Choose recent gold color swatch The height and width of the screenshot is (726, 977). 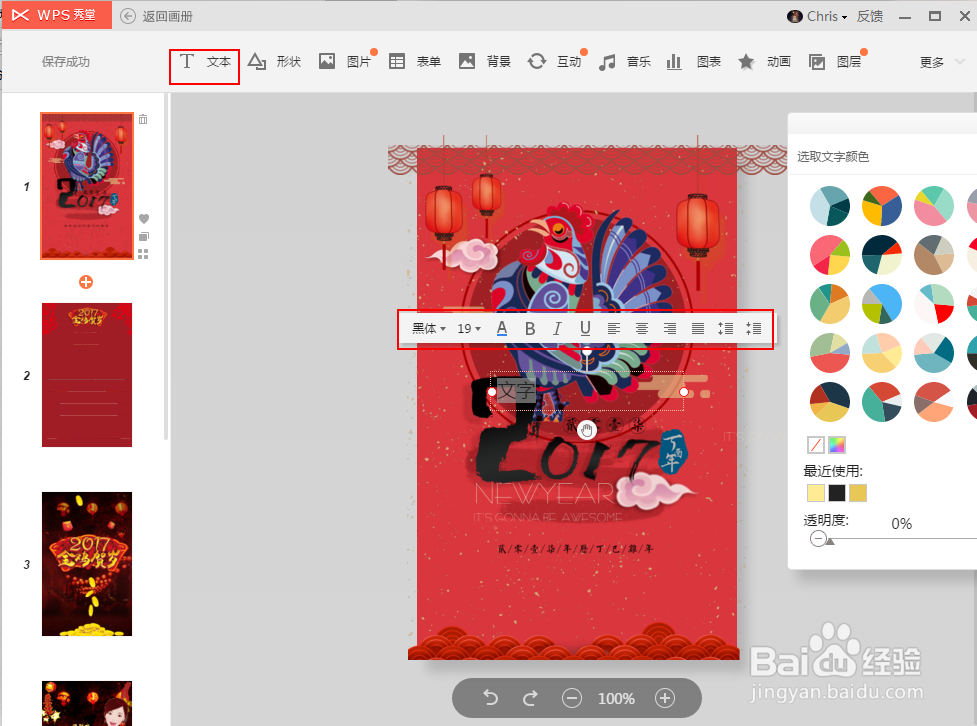(x=858, y=493)
